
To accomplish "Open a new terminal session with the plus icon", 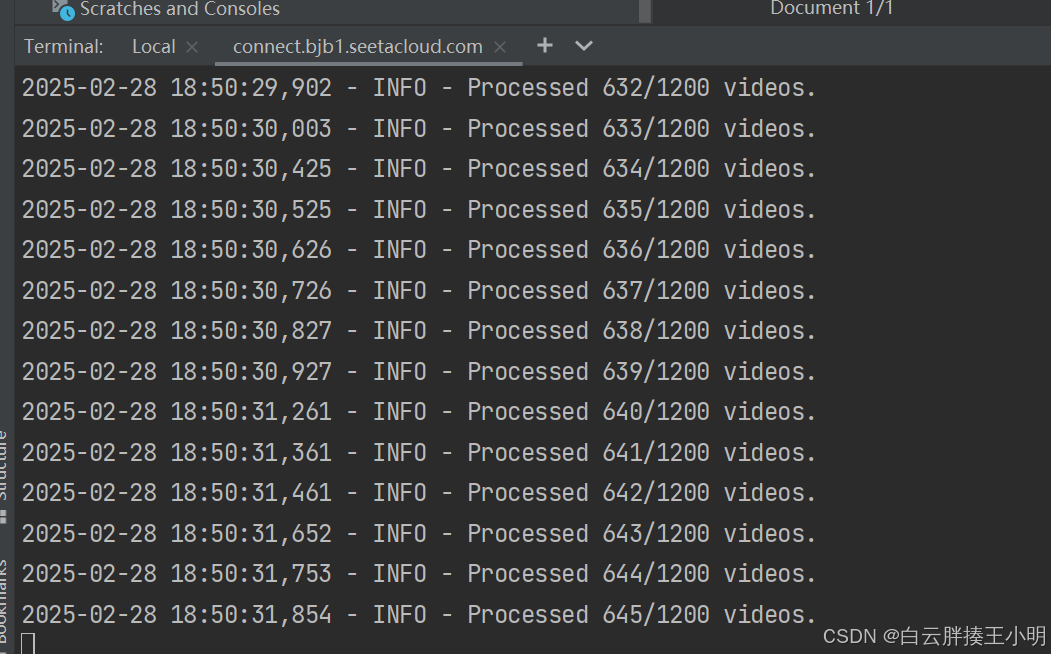I will (544, 45).
